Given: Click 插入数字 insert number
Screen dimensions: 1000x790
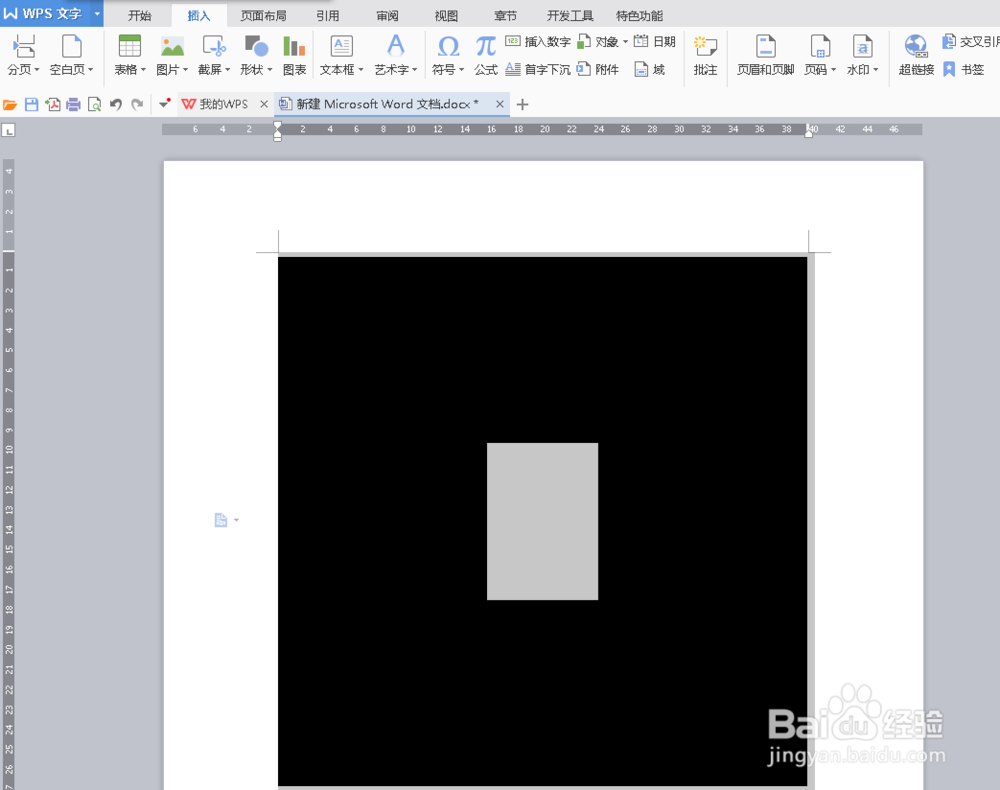Looking at the screenshot, I should [x=538, y=41].
